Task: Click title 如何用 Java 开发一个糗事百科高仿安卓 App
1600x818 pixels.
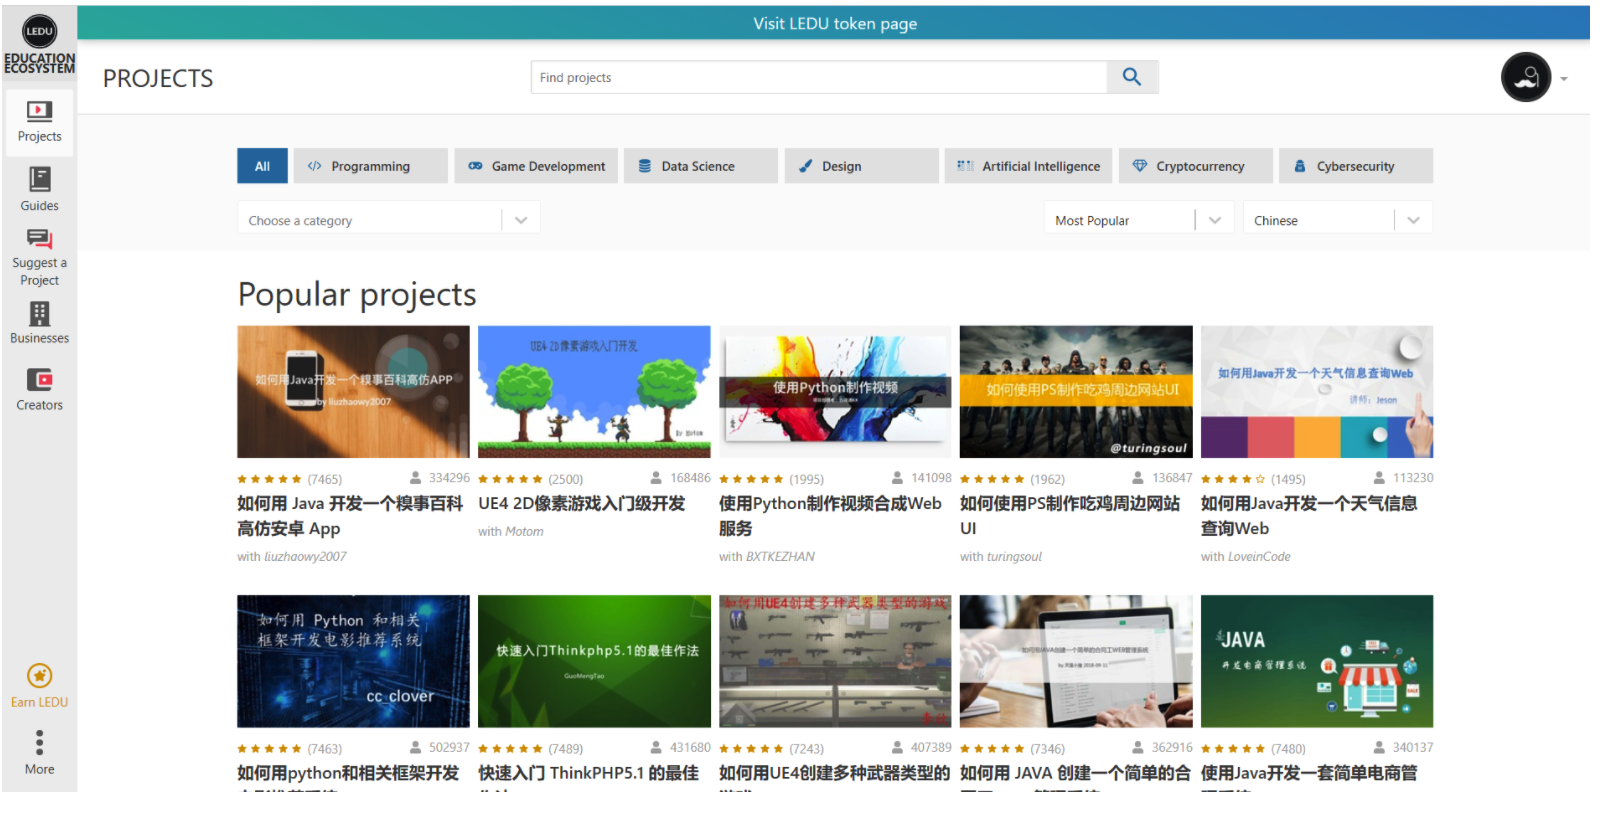Action: point(350,516)
